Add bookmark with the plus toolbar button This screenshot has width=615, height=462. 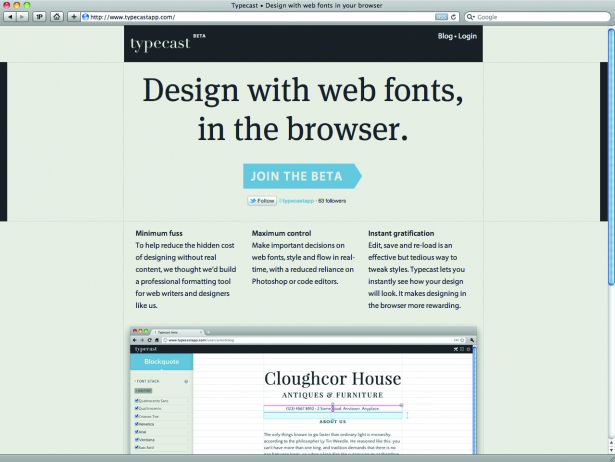(x=73, y=17)
